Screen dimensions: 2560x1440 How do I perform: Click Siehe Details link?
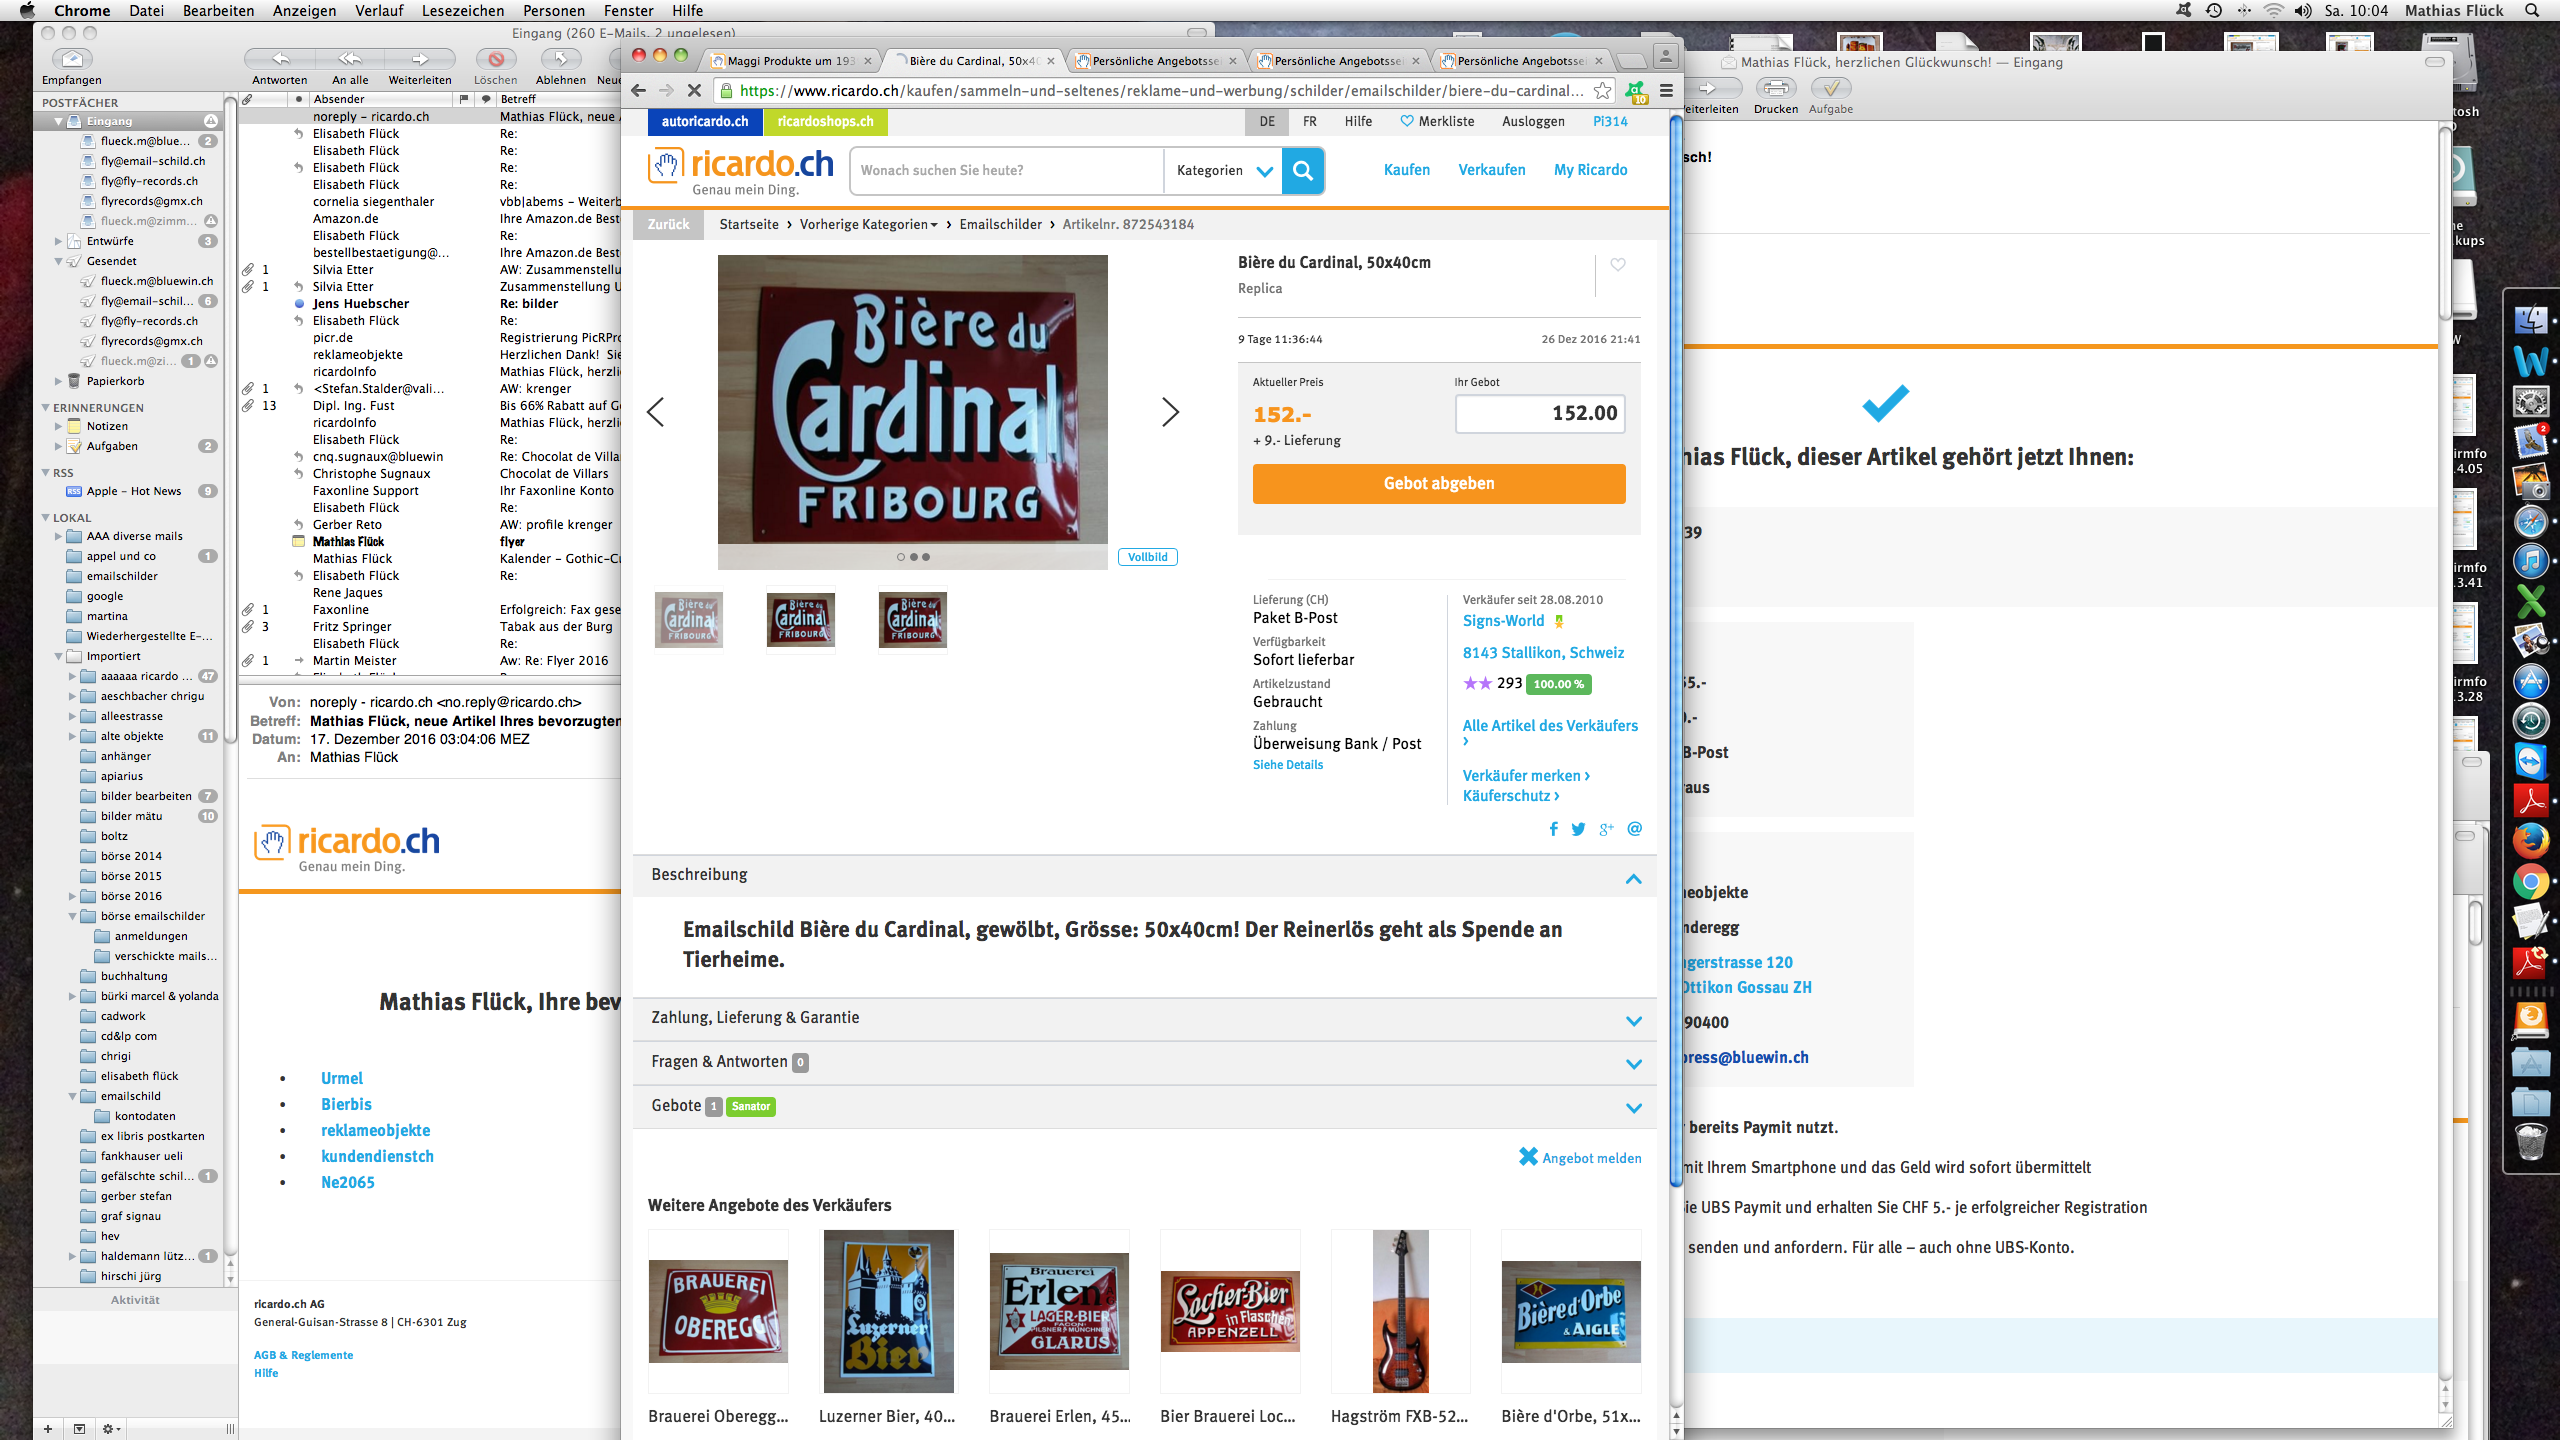(1287, 765)
